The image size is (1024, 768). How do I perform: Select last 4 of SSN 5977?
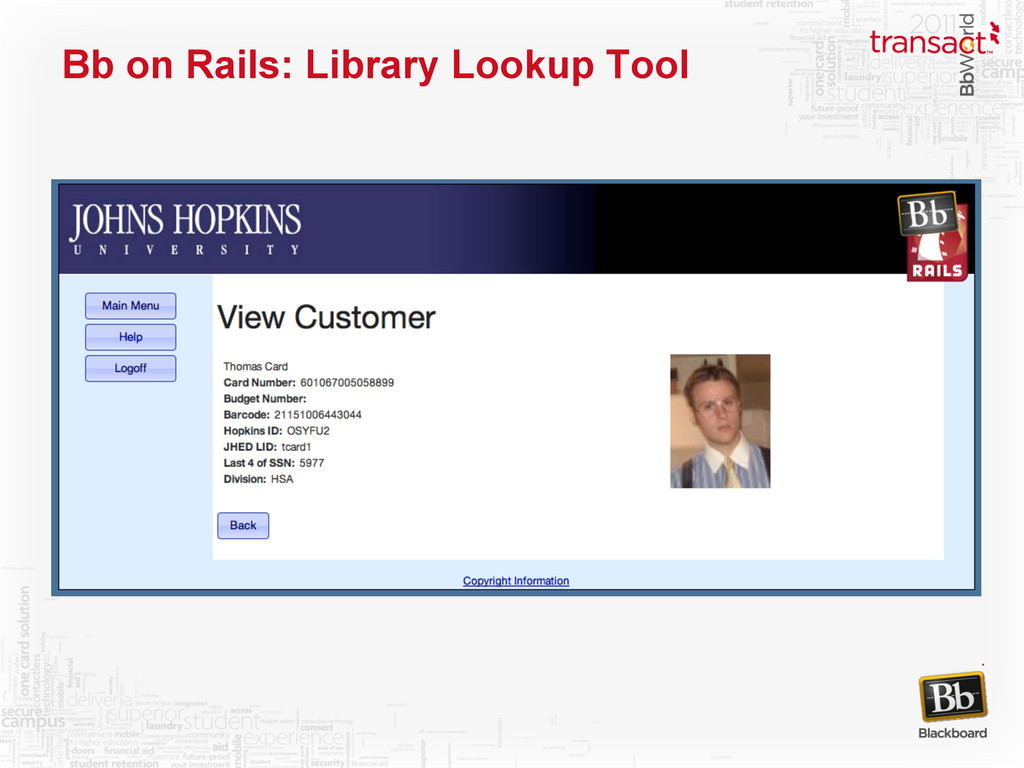pos(312,463)
